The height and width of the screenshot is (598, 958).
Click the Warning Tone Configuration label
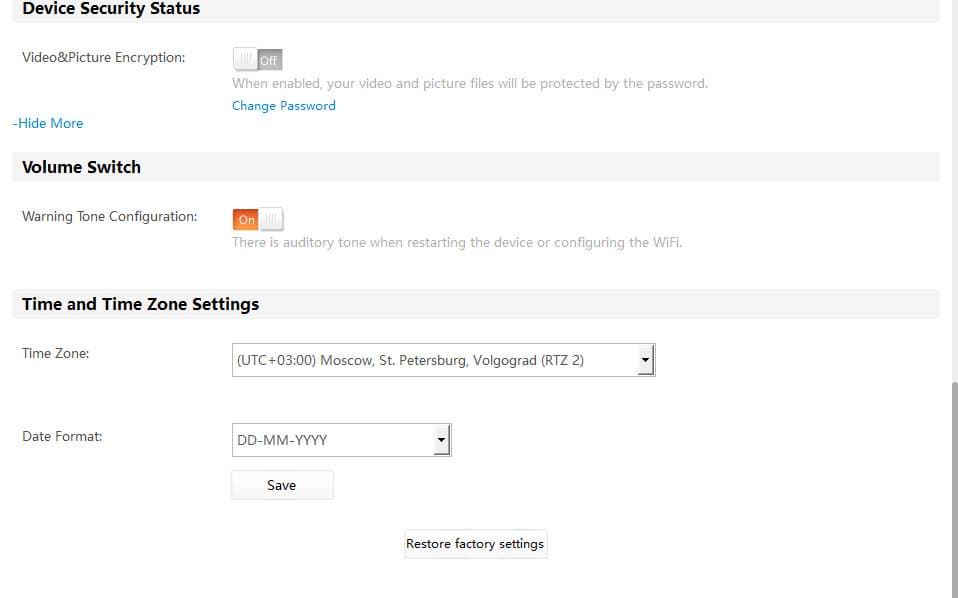tap(109, 217)
